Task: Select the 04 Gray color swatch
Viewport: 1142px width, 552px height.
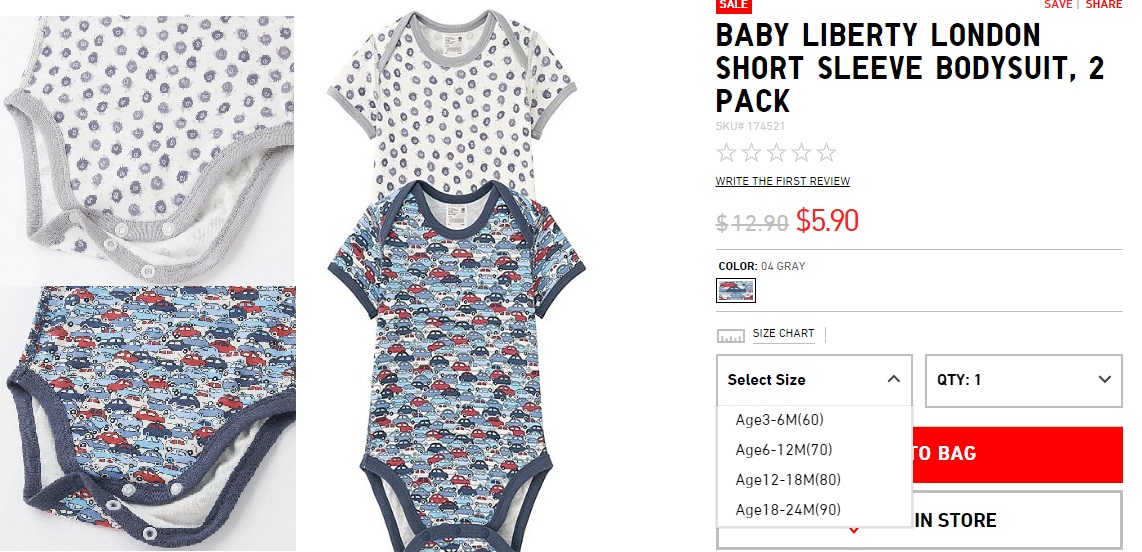Action: click(736, 291)
